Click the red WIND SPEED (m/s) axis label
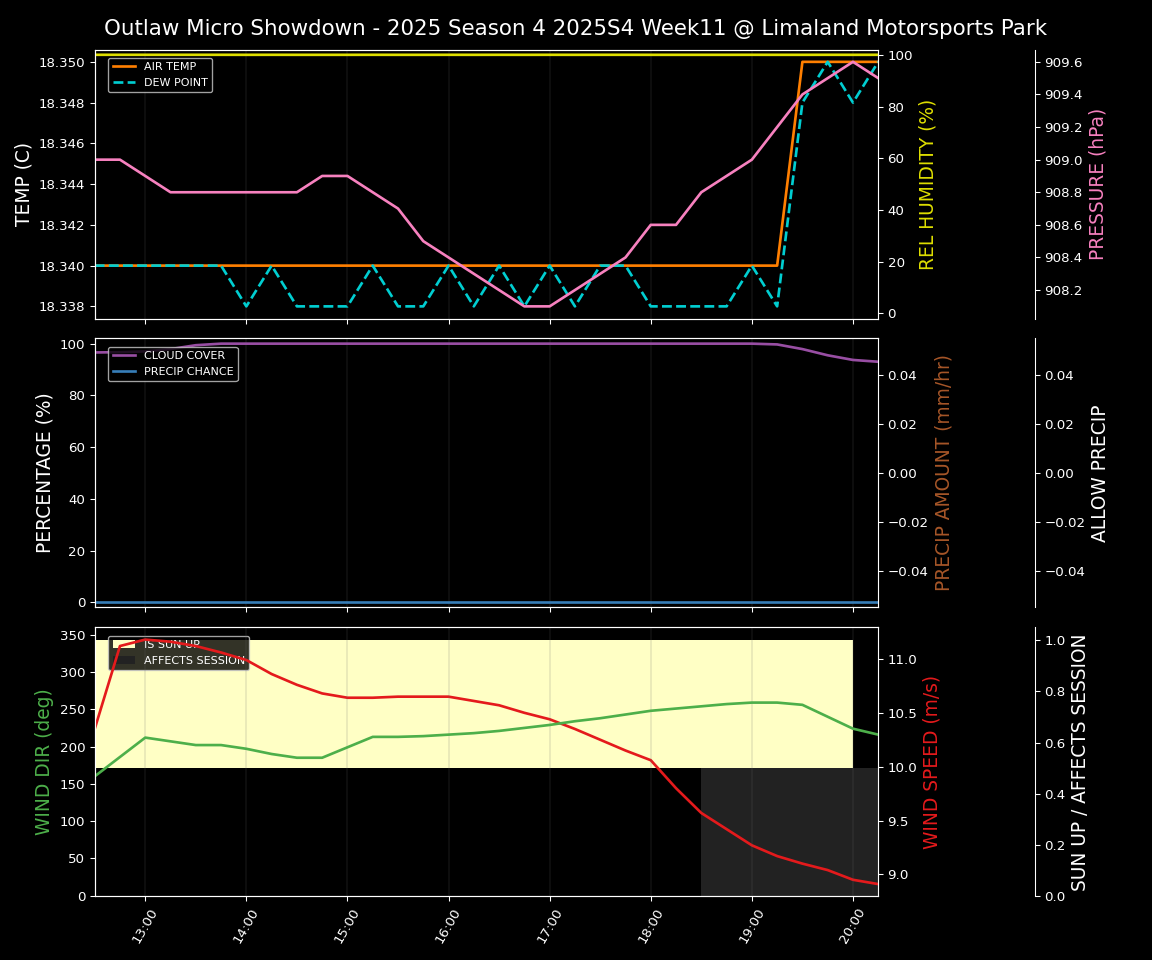 pos(931,761)
